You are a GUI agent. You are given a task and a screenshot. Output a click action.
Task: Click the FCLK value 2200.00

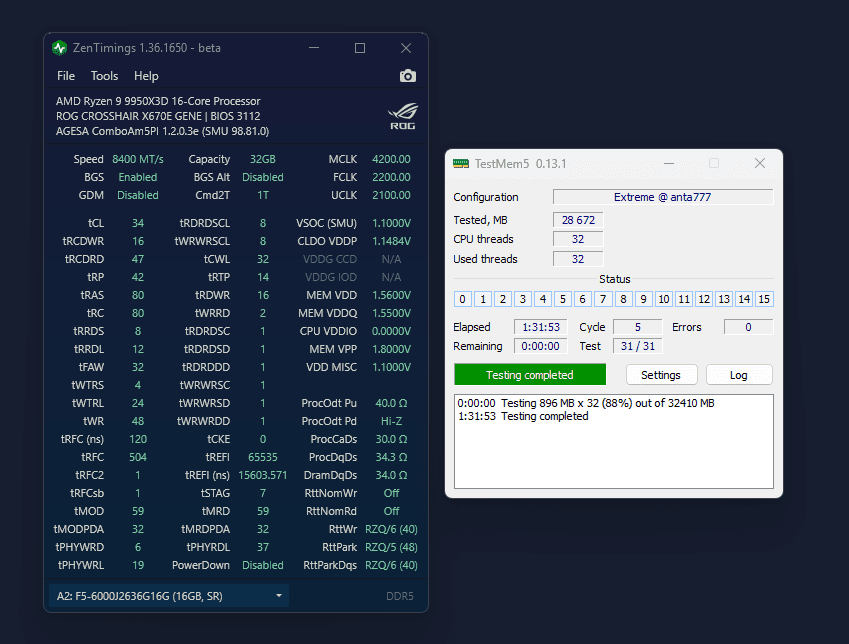click(x=391, y=177)
